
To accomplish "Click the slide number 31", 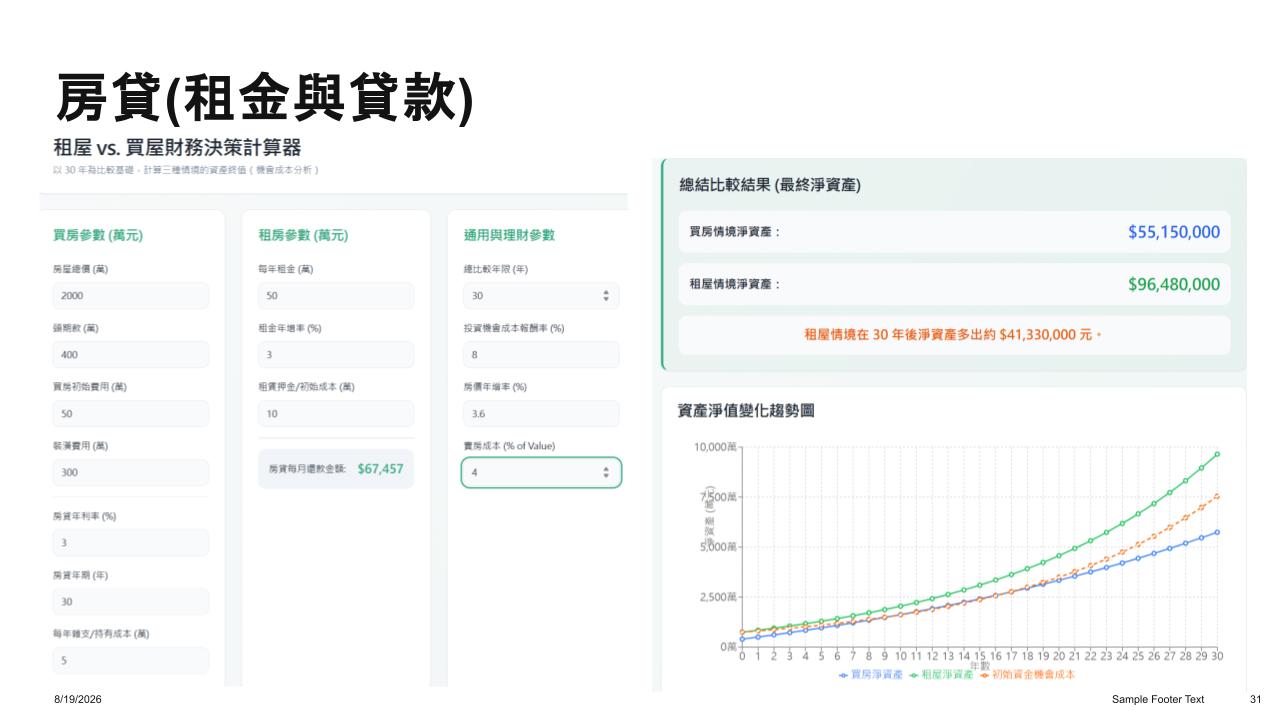I will click(1256, 700).
